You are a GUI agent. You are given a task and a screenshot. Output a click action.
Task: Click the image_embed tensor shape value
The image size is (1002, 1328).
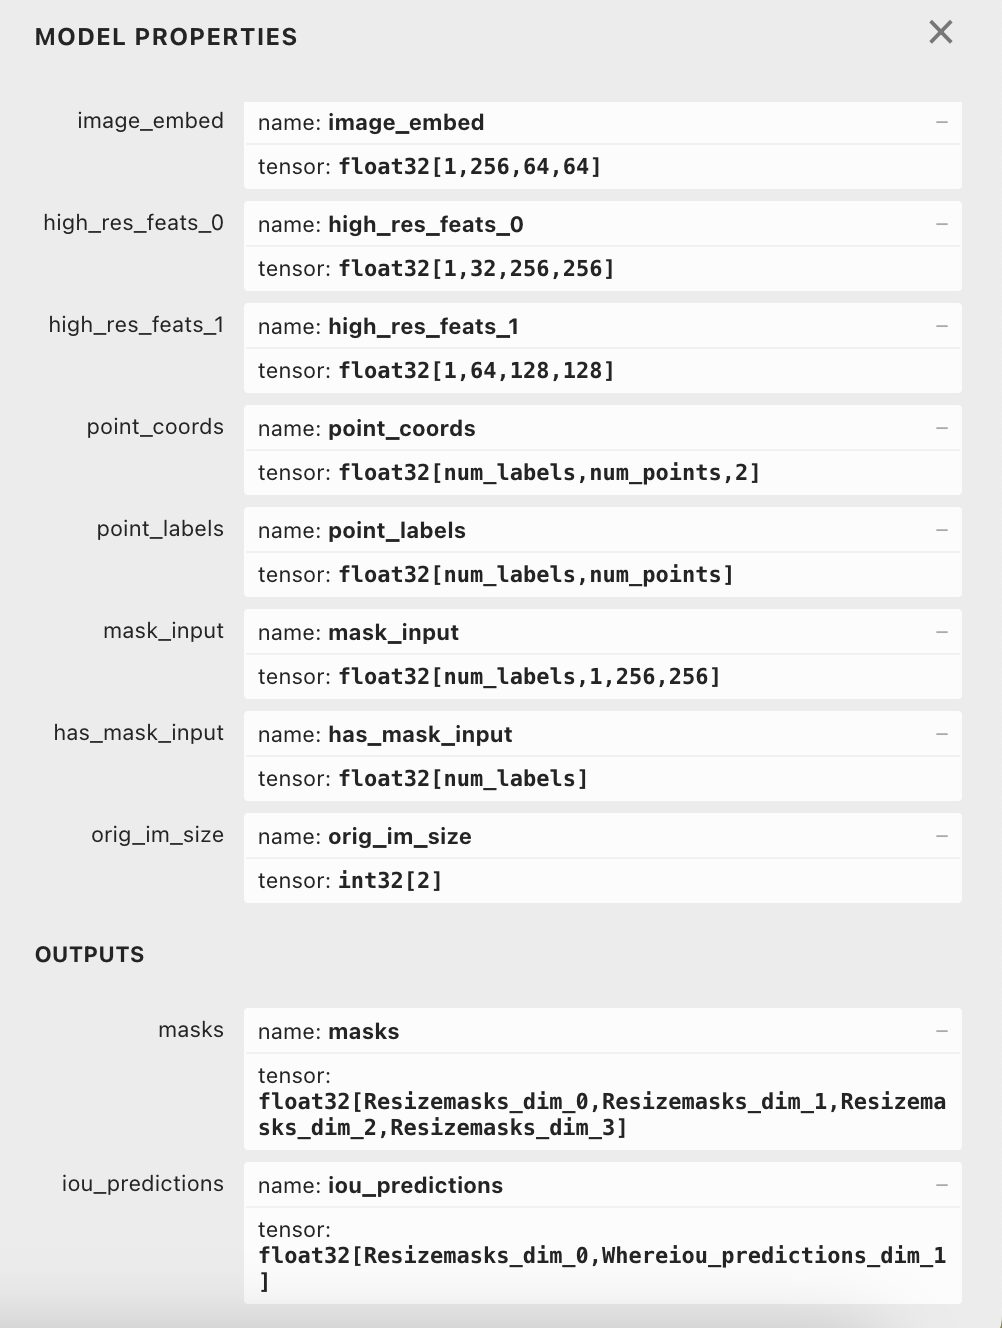pyautogui.click(x=470, y=167)
